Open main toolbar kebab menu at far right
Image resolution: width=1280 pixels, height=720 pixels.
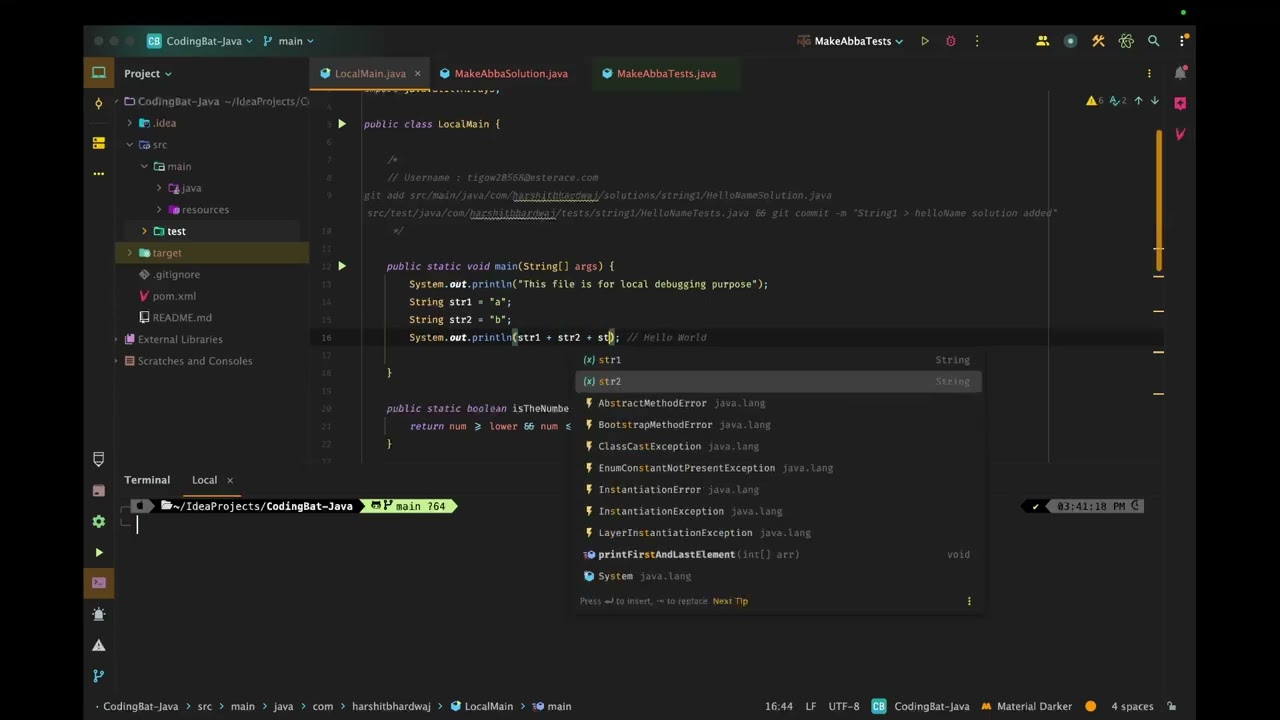click(1182, 41)
